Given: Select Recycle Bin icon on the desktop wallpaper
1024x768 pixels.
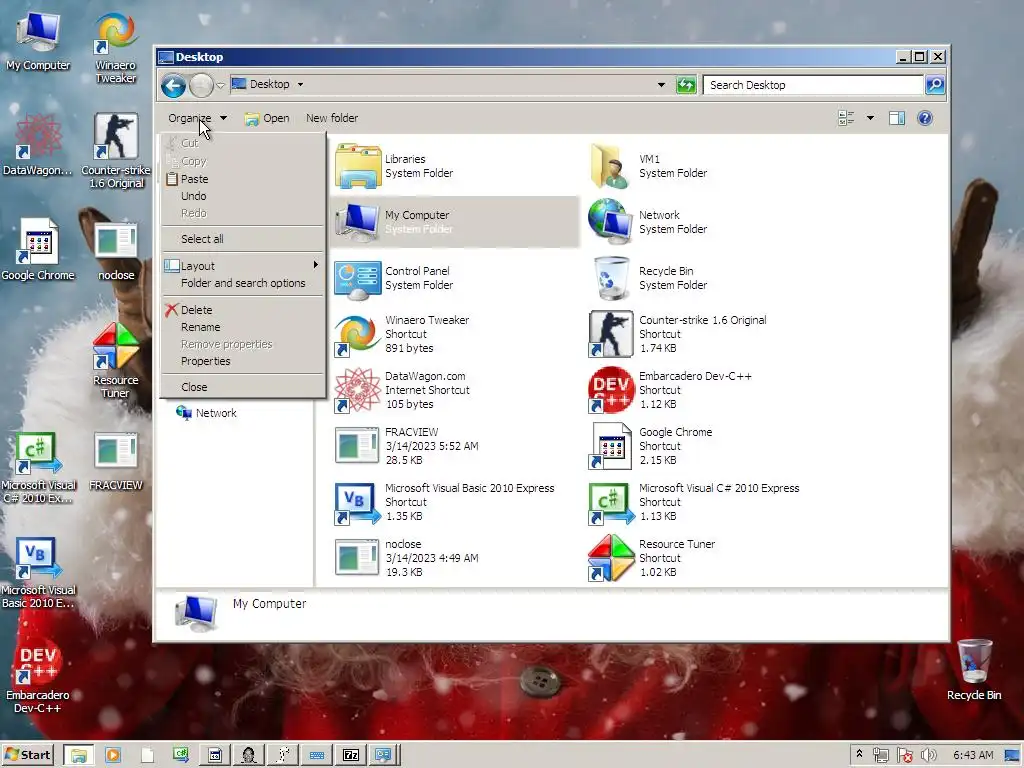Looking at the screenshot, I should pos(974,669).
